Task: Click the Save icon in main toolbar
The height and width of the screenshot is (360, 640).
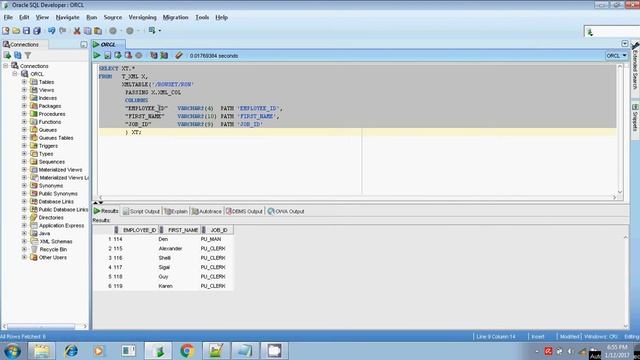Action: coord(27,31)
